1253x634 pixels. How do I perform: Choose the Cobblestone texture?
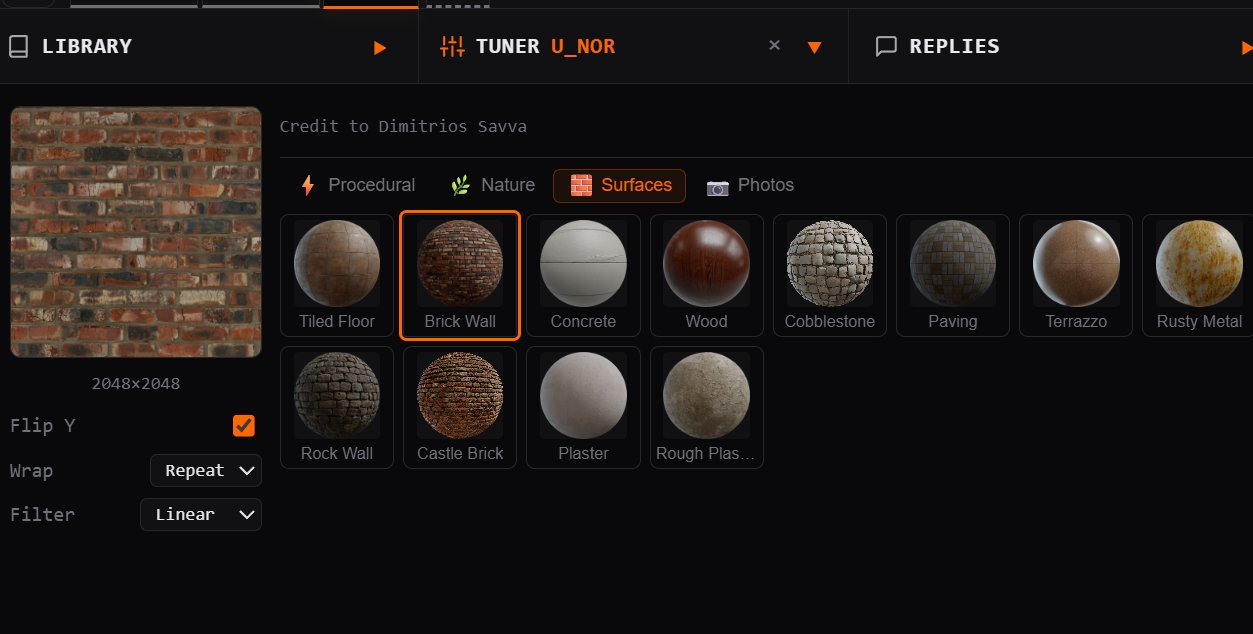pos(829,275)
